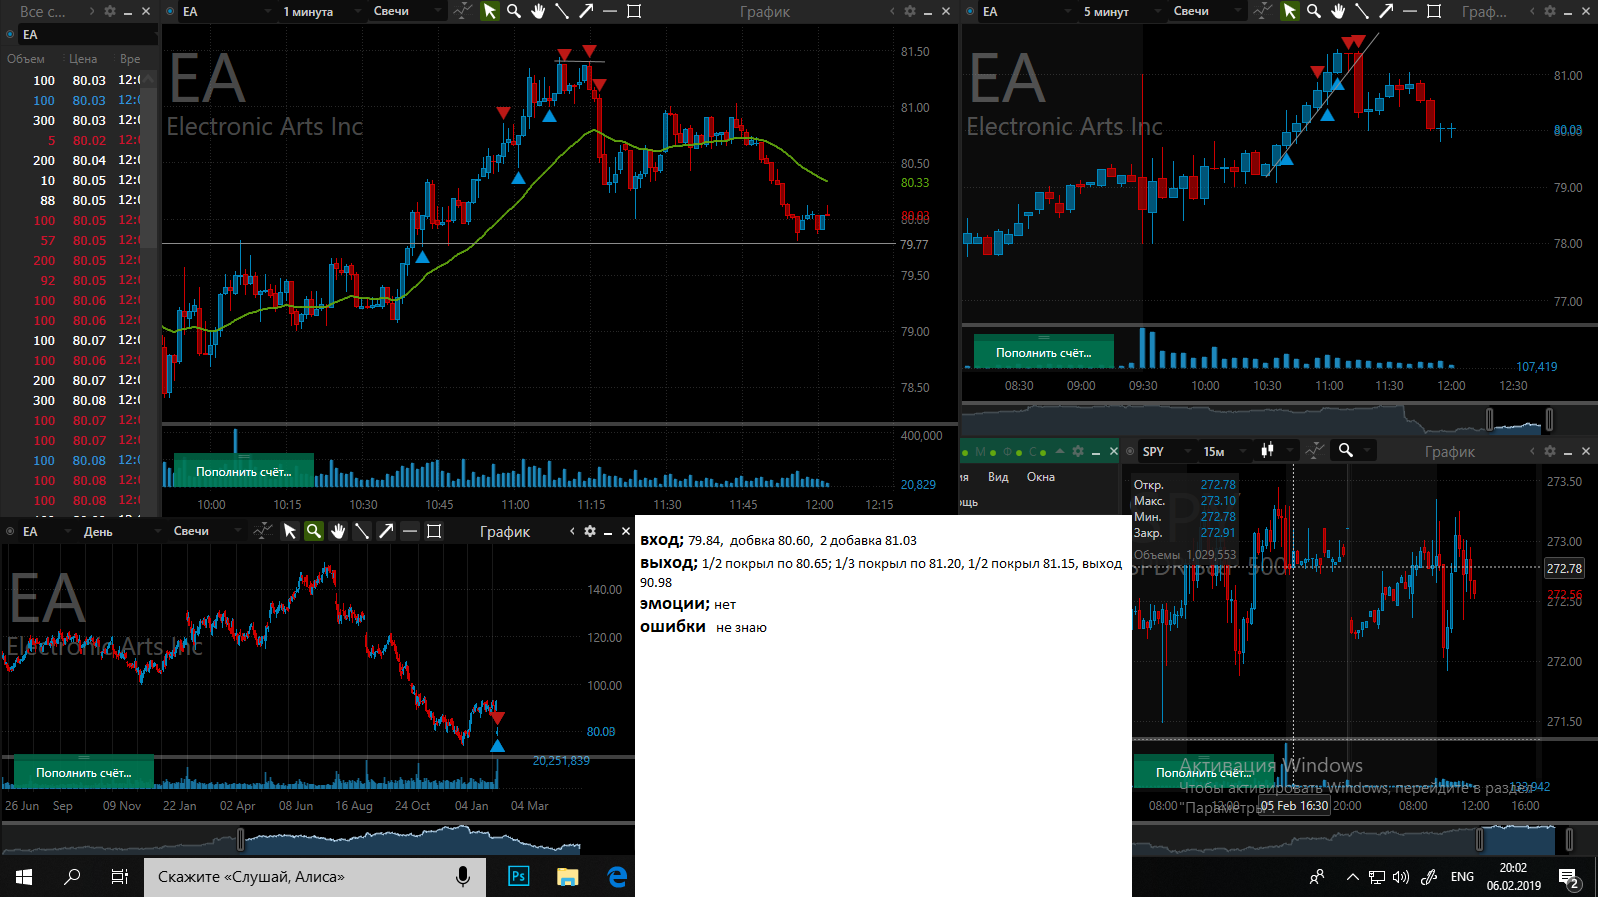Open Windows Start menu
Screen dimensions: 1598x897
24,877
